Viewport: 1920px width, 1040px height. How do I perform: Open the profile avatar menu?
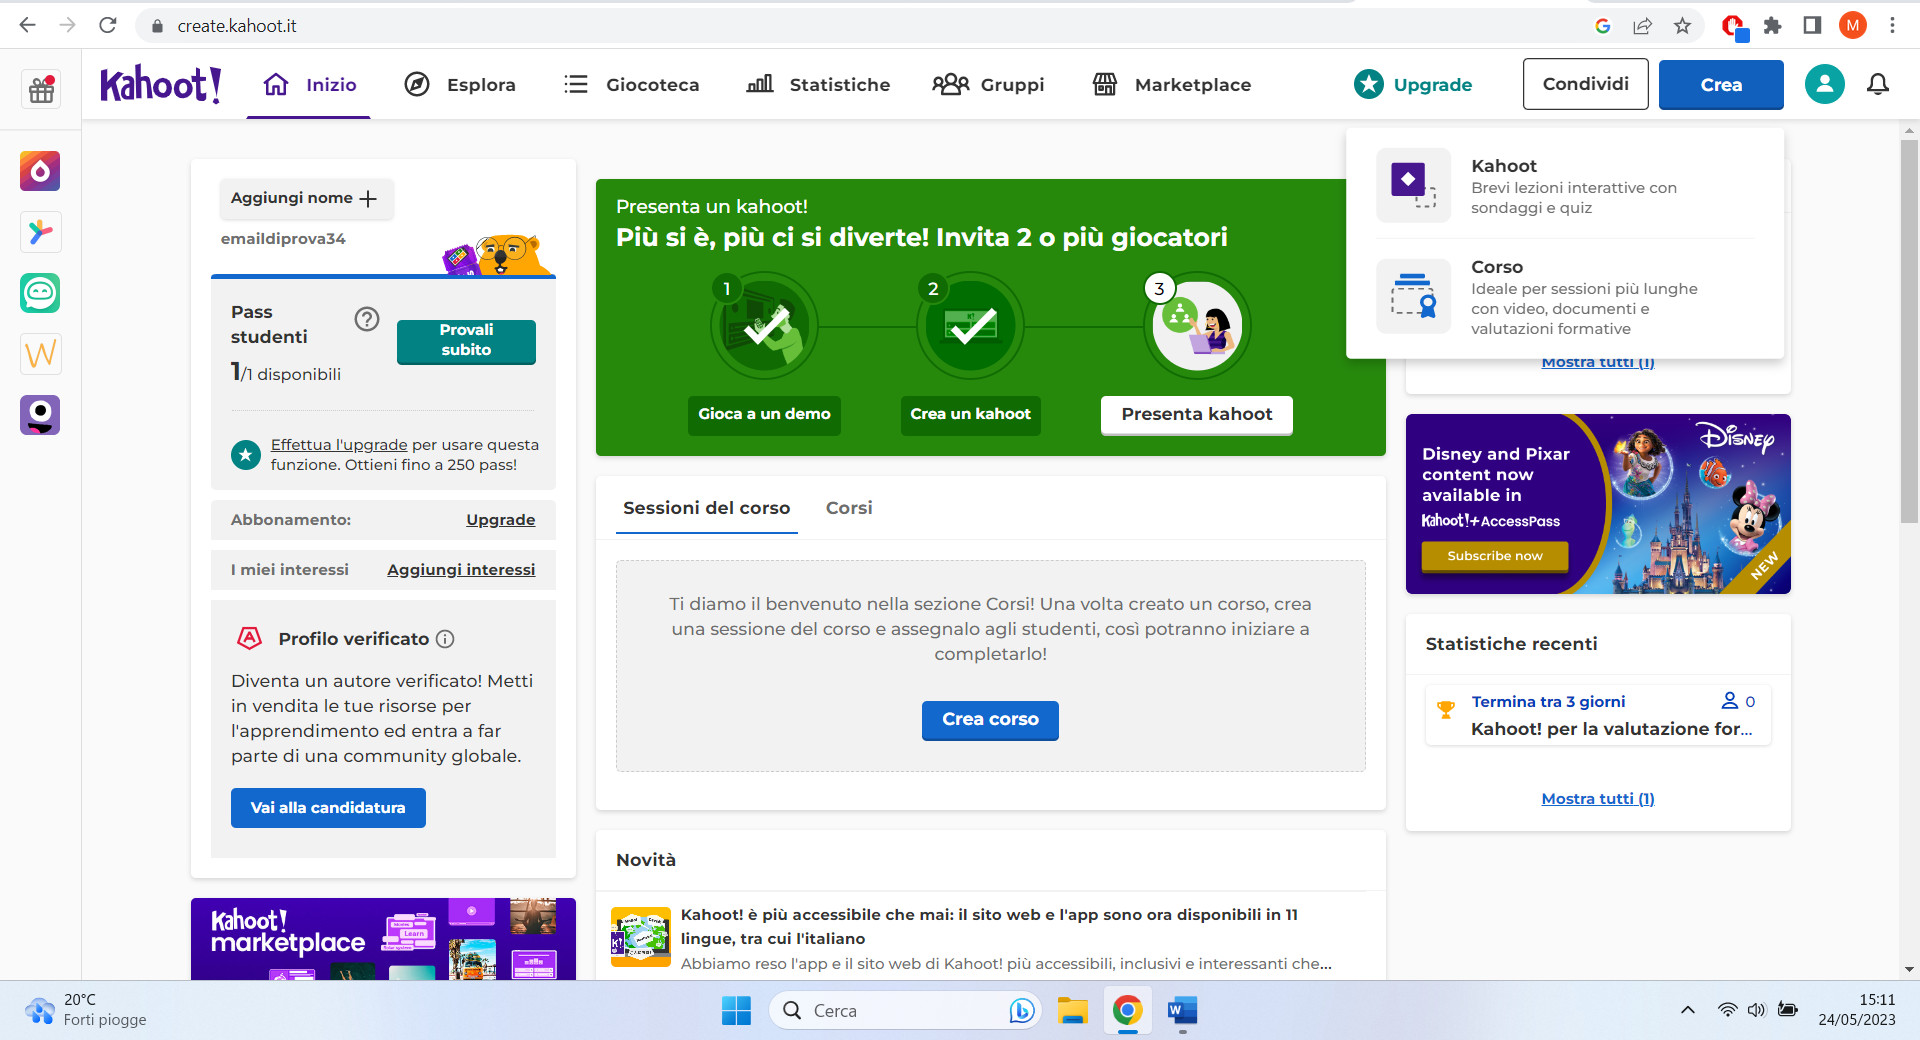coord(1823,84)
